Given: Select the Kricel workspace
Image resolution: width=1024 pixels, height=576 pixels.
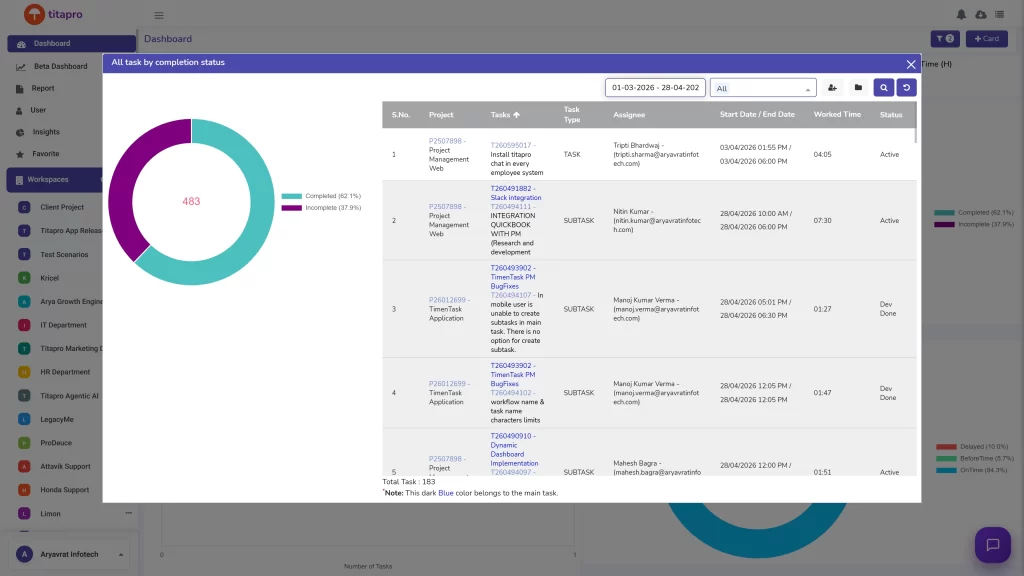Looking at the screenshot, I should 49,278.
